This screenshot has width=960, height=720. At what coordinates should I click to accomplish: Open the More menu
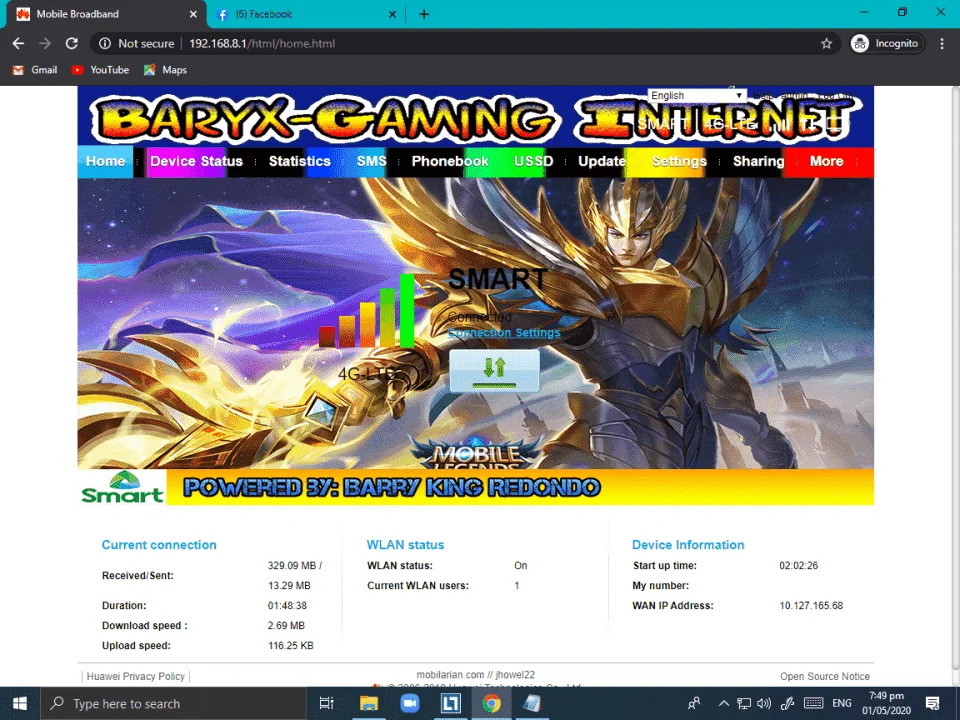tap(827, 162)
